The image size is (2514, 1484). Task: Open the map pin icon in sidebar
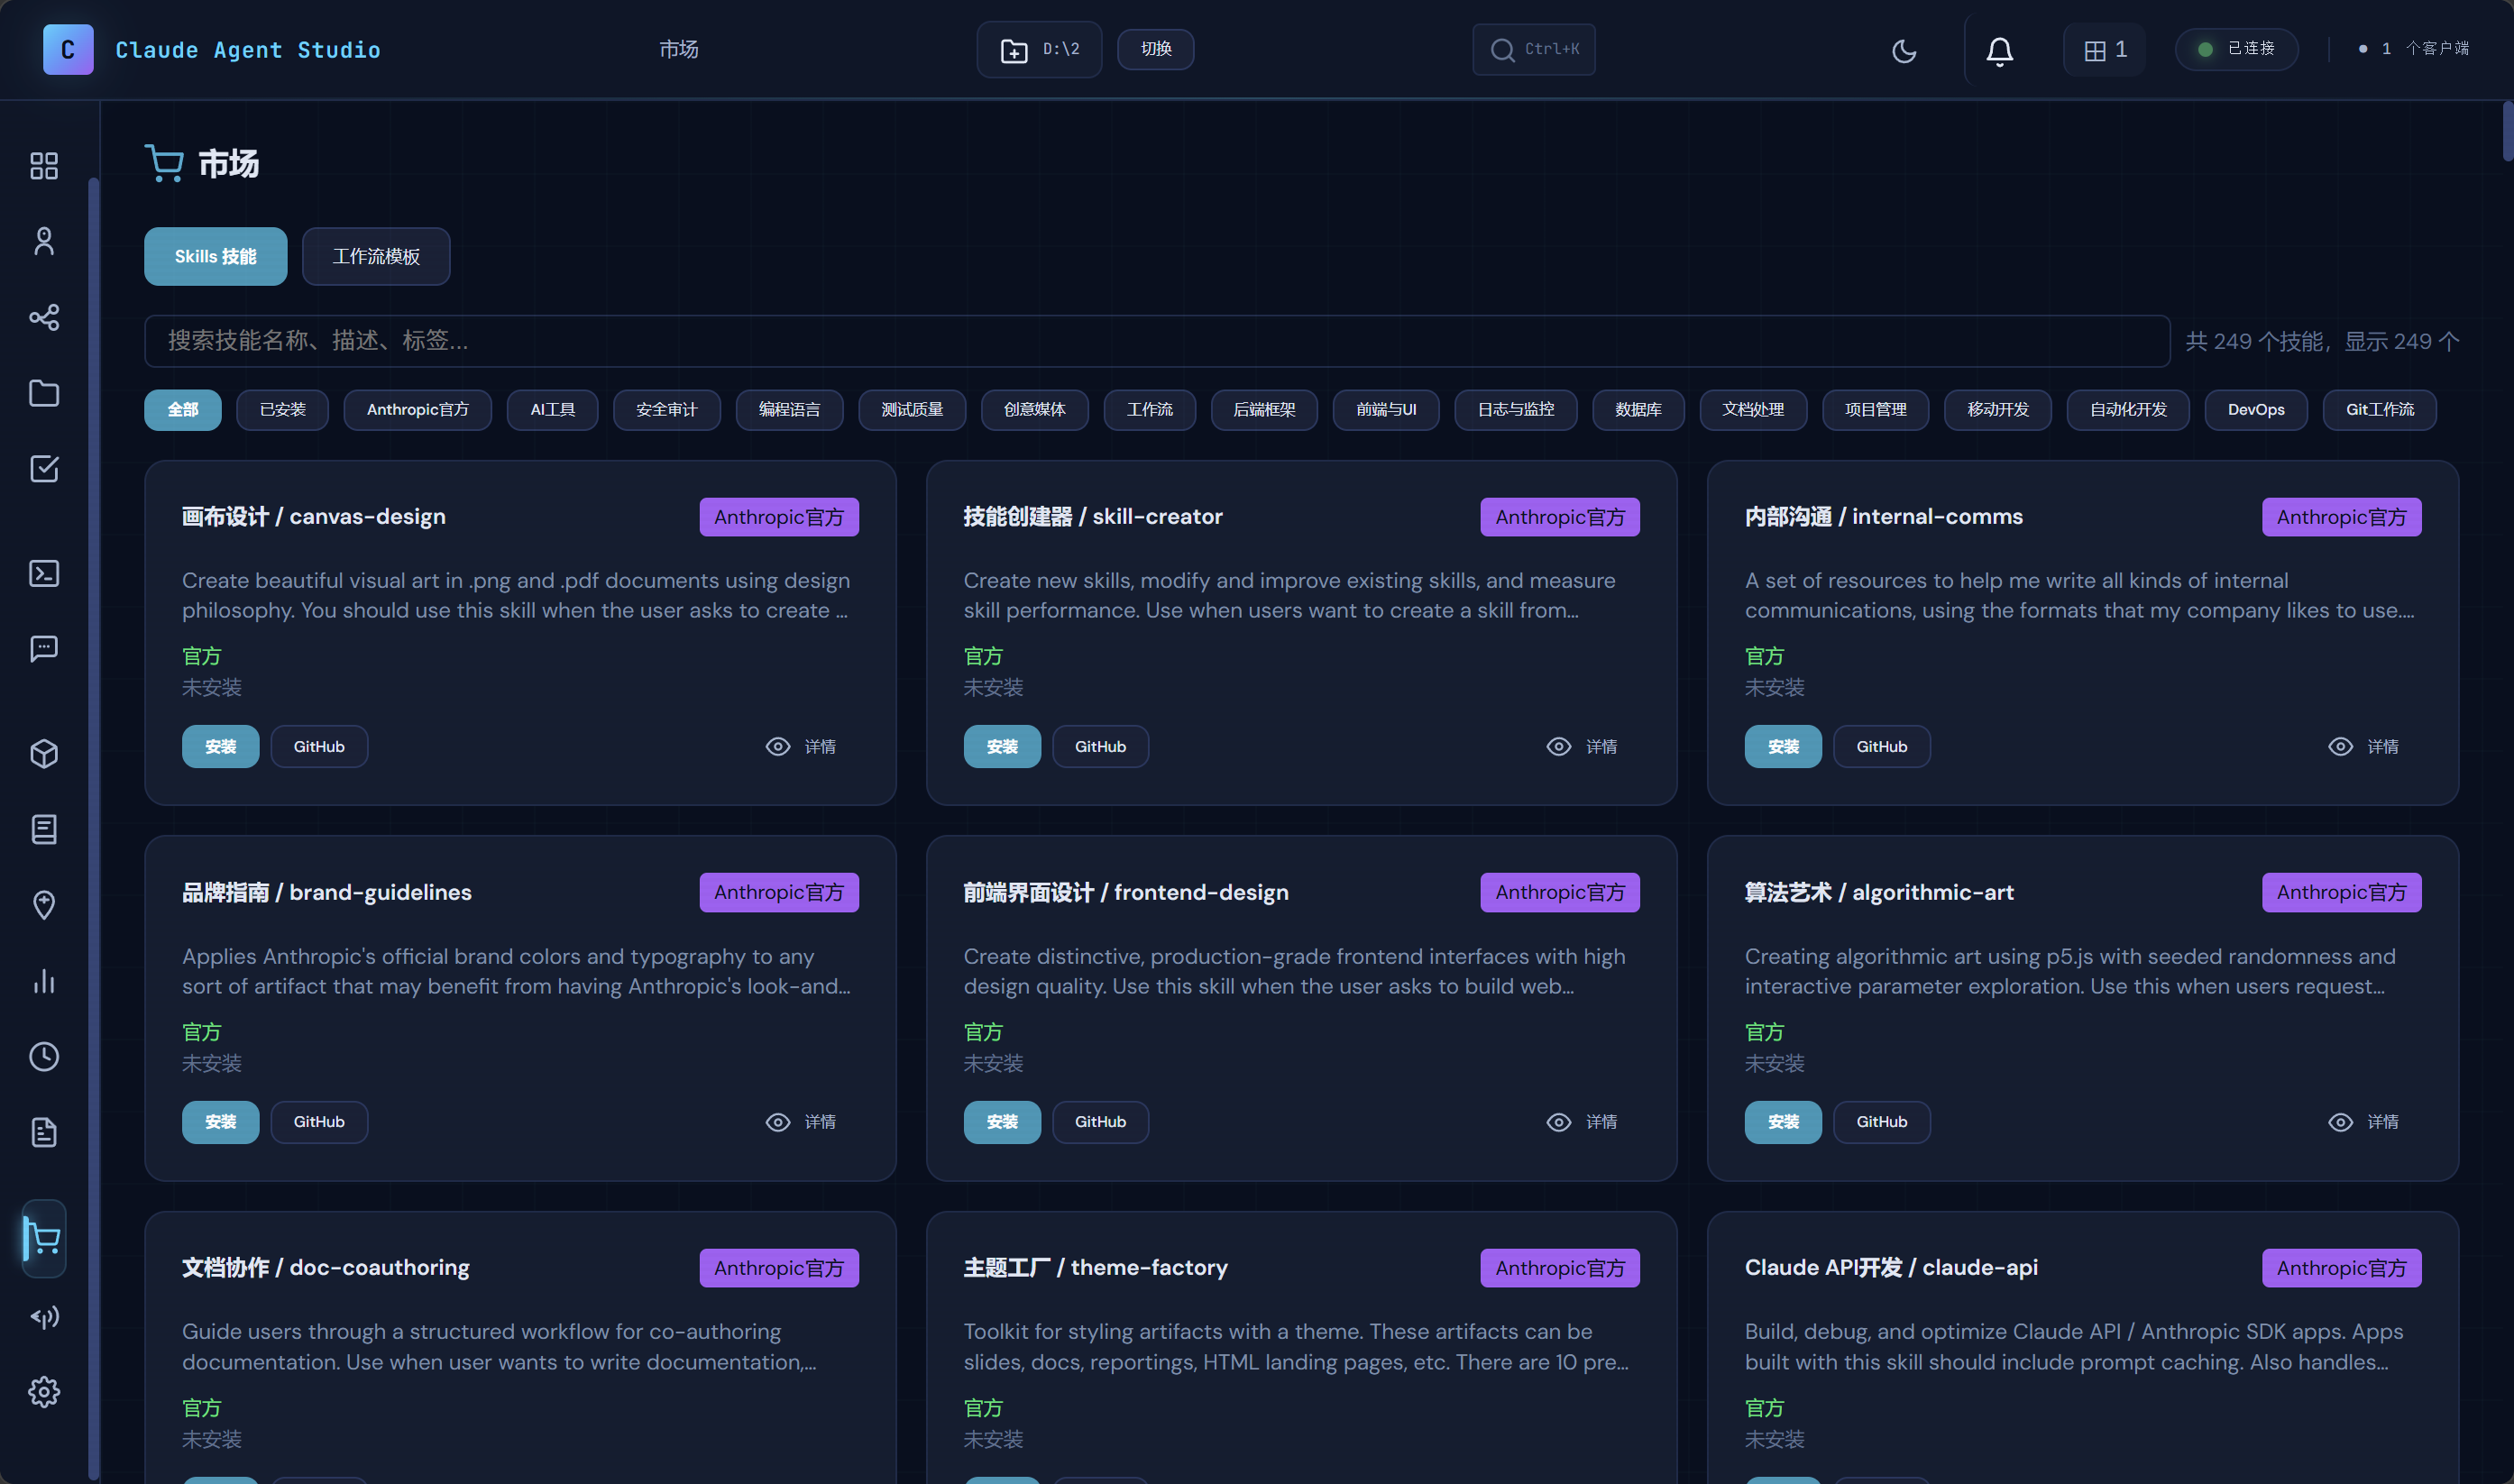(x=44, y=905)
